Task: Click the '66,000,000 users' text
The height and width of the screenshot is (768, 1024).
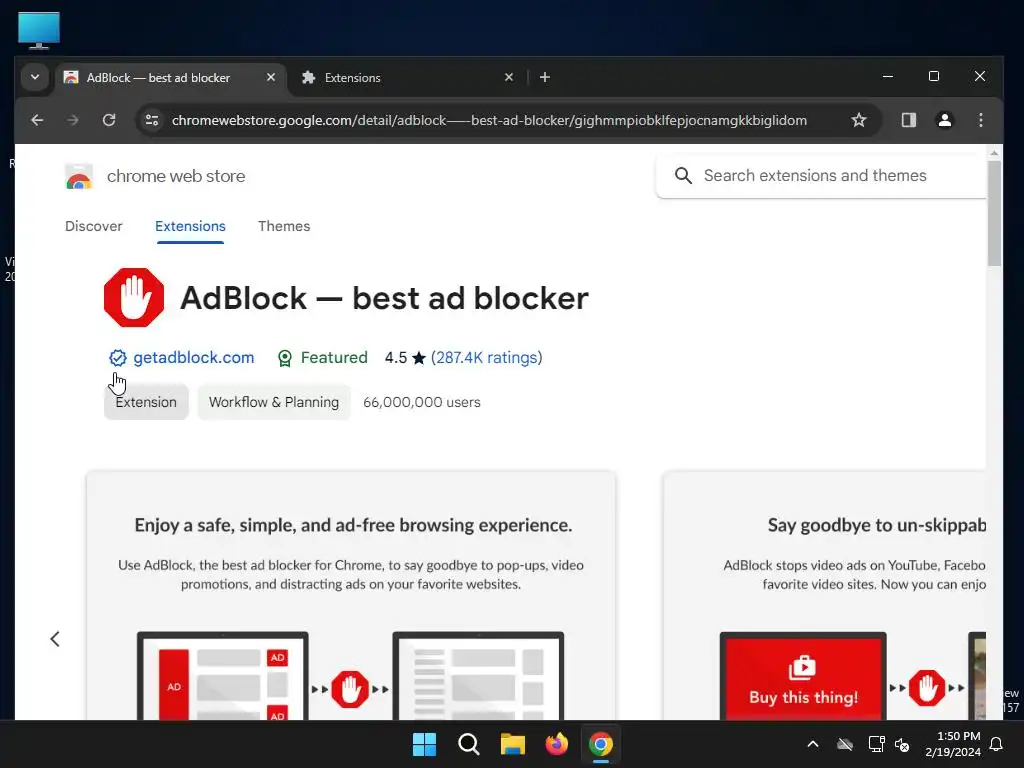Action: tap(422, 402)
